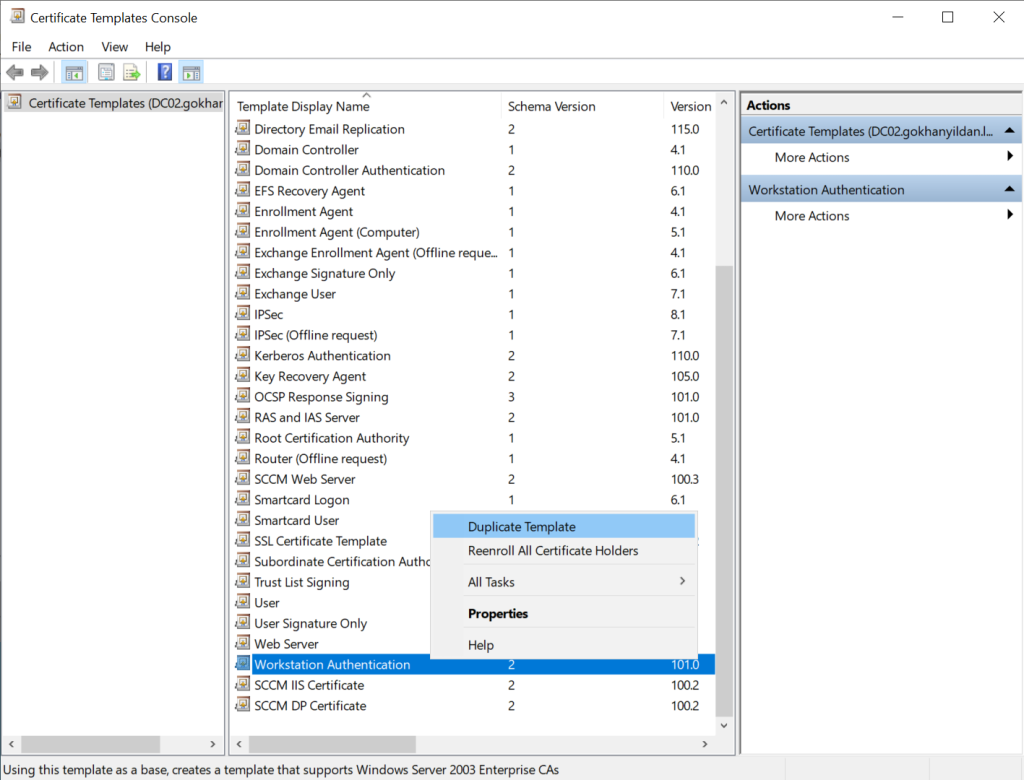This screenshot has width=1024, height=780.
Task: Click the Kerberos Authentication template icon
Action: (x=243, y=355)
